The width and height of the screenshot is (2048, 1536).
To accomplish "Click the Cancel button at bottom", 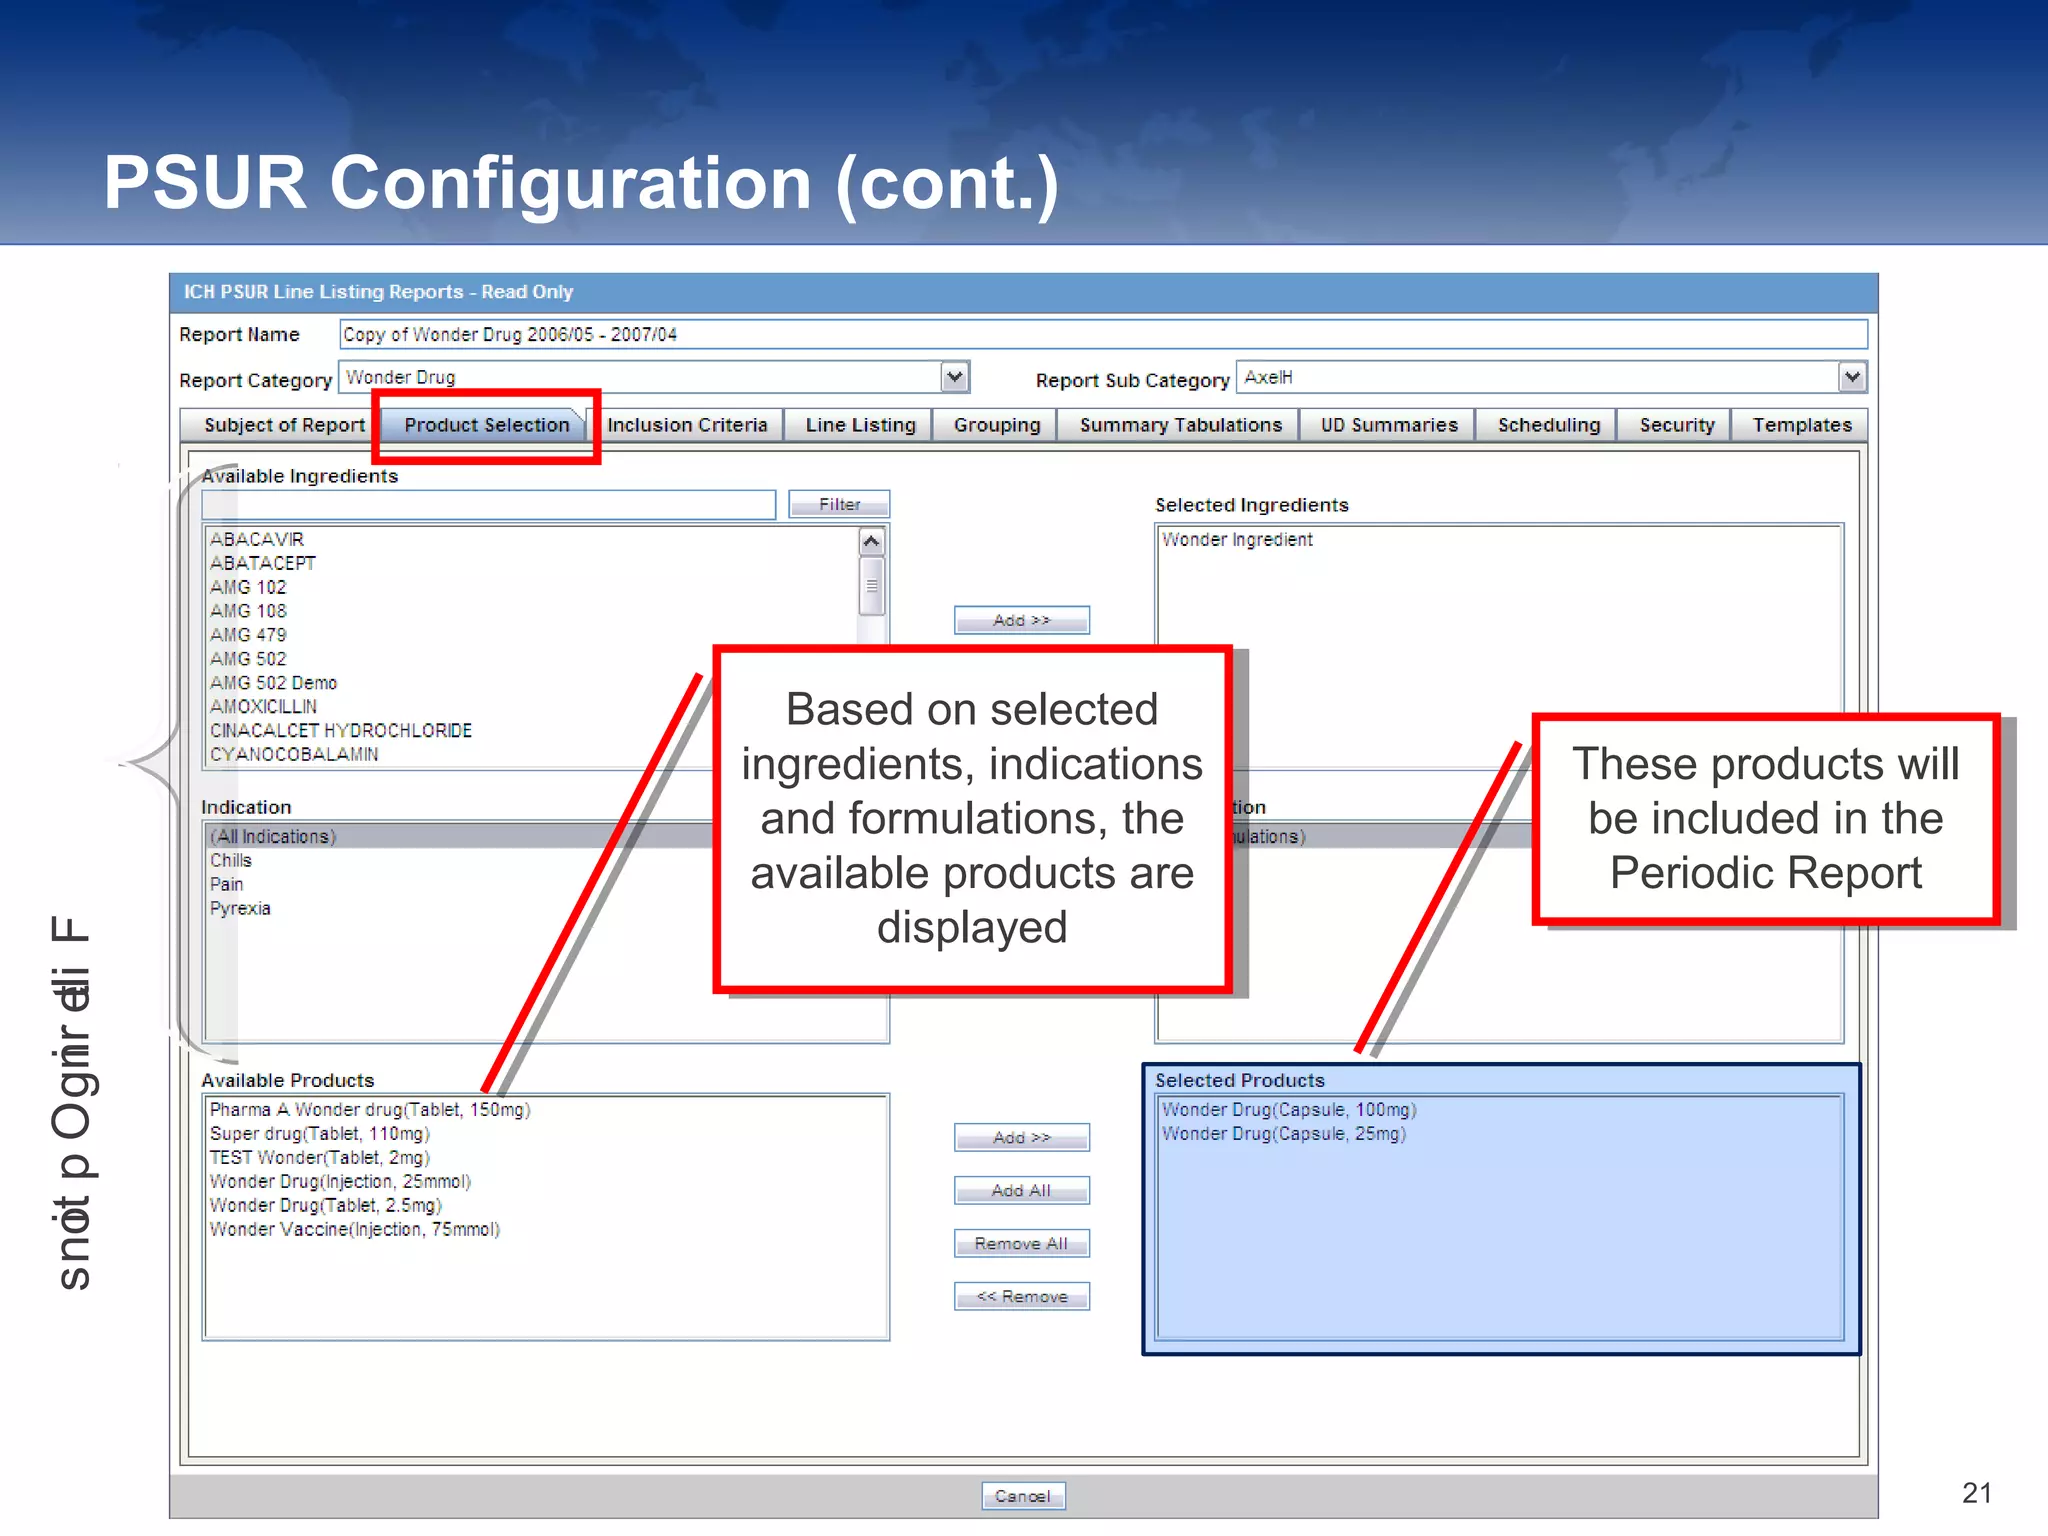I will pyautogui.click(x=1022, y=1496).
